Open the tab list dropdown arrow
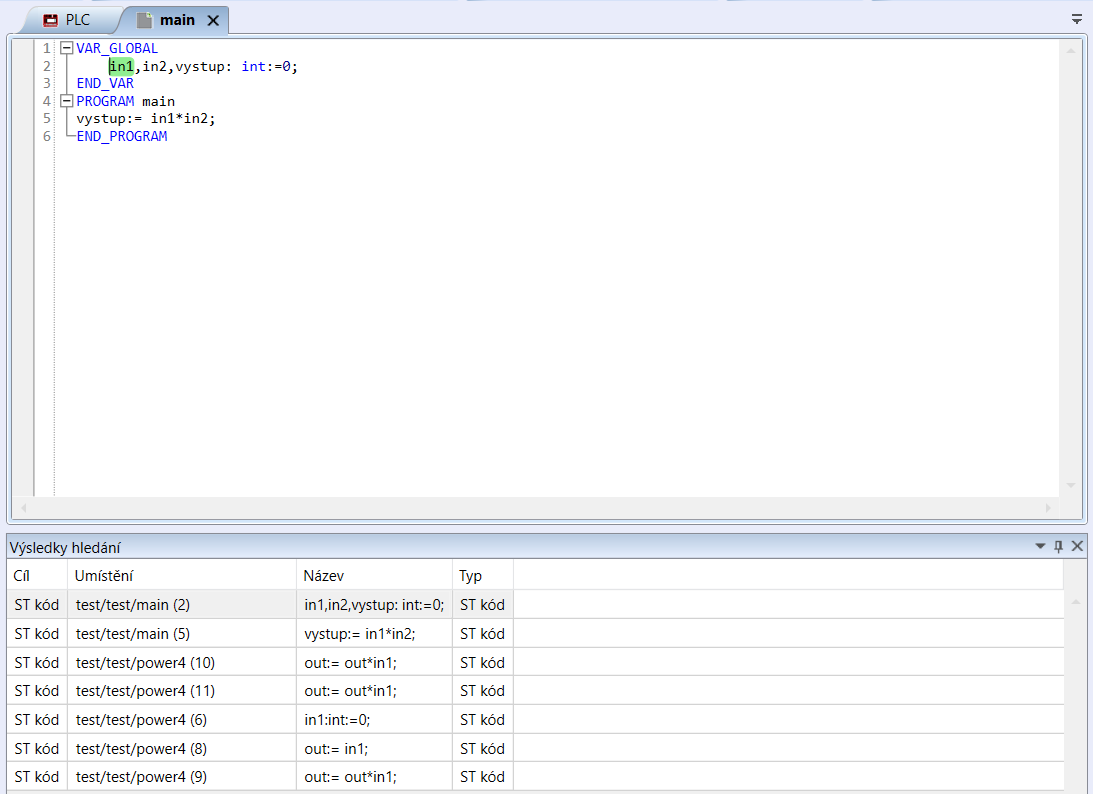Image resolution: width=1093 pixels, height=794 pixels. 1077,19
